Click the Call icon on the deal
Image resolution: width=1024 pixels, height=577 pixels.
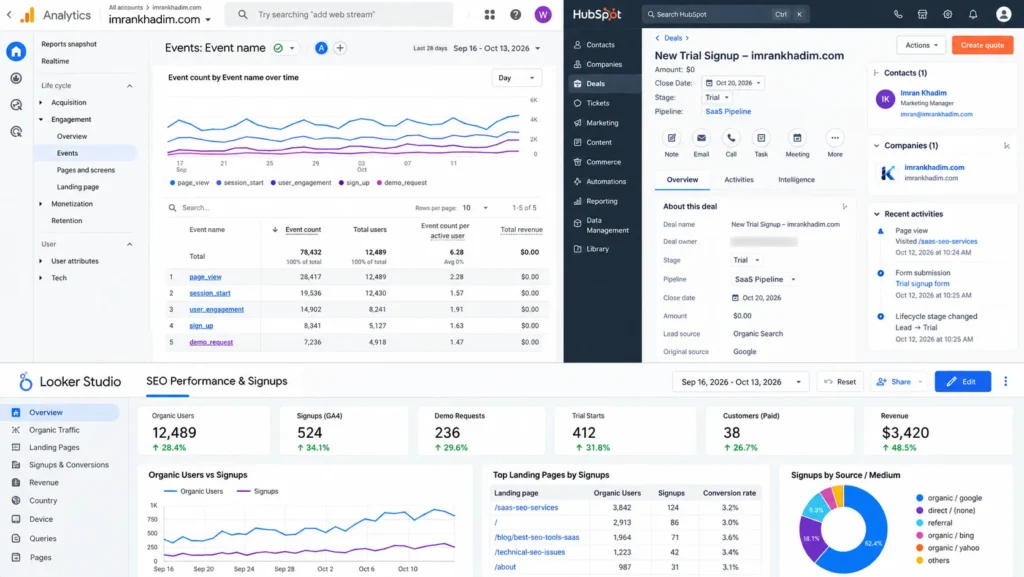(731, 138)
